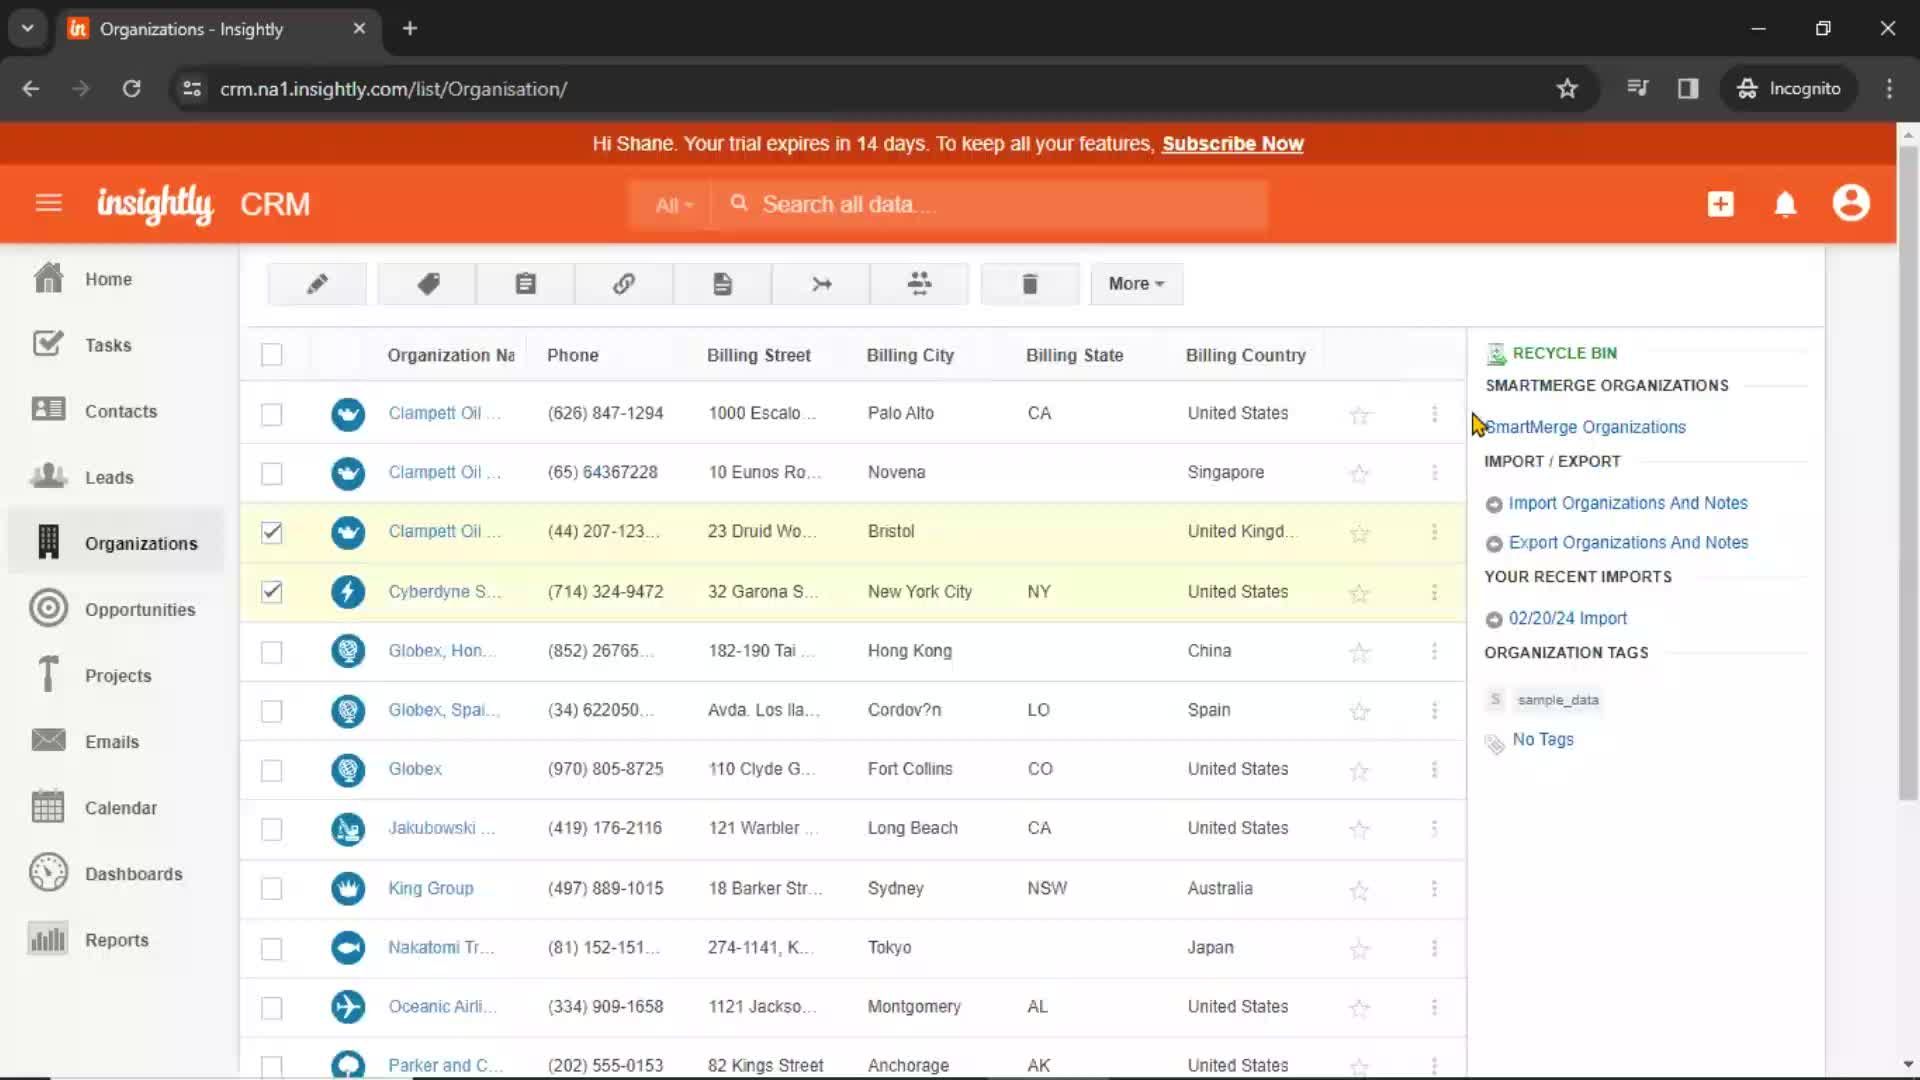The image size is (1920, 1080).
Task: Click the sample_data organization tag
Action: click(x=1557, y=699)
